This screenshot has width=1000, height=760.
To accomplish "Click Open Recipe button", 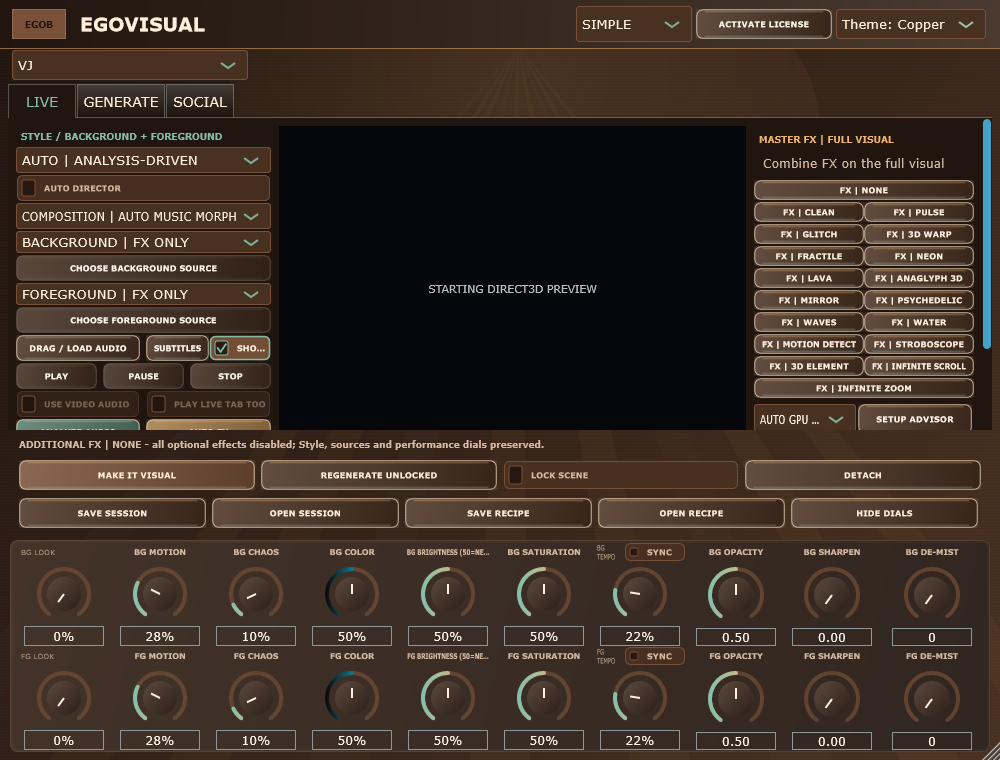I will tap(691, 513).
